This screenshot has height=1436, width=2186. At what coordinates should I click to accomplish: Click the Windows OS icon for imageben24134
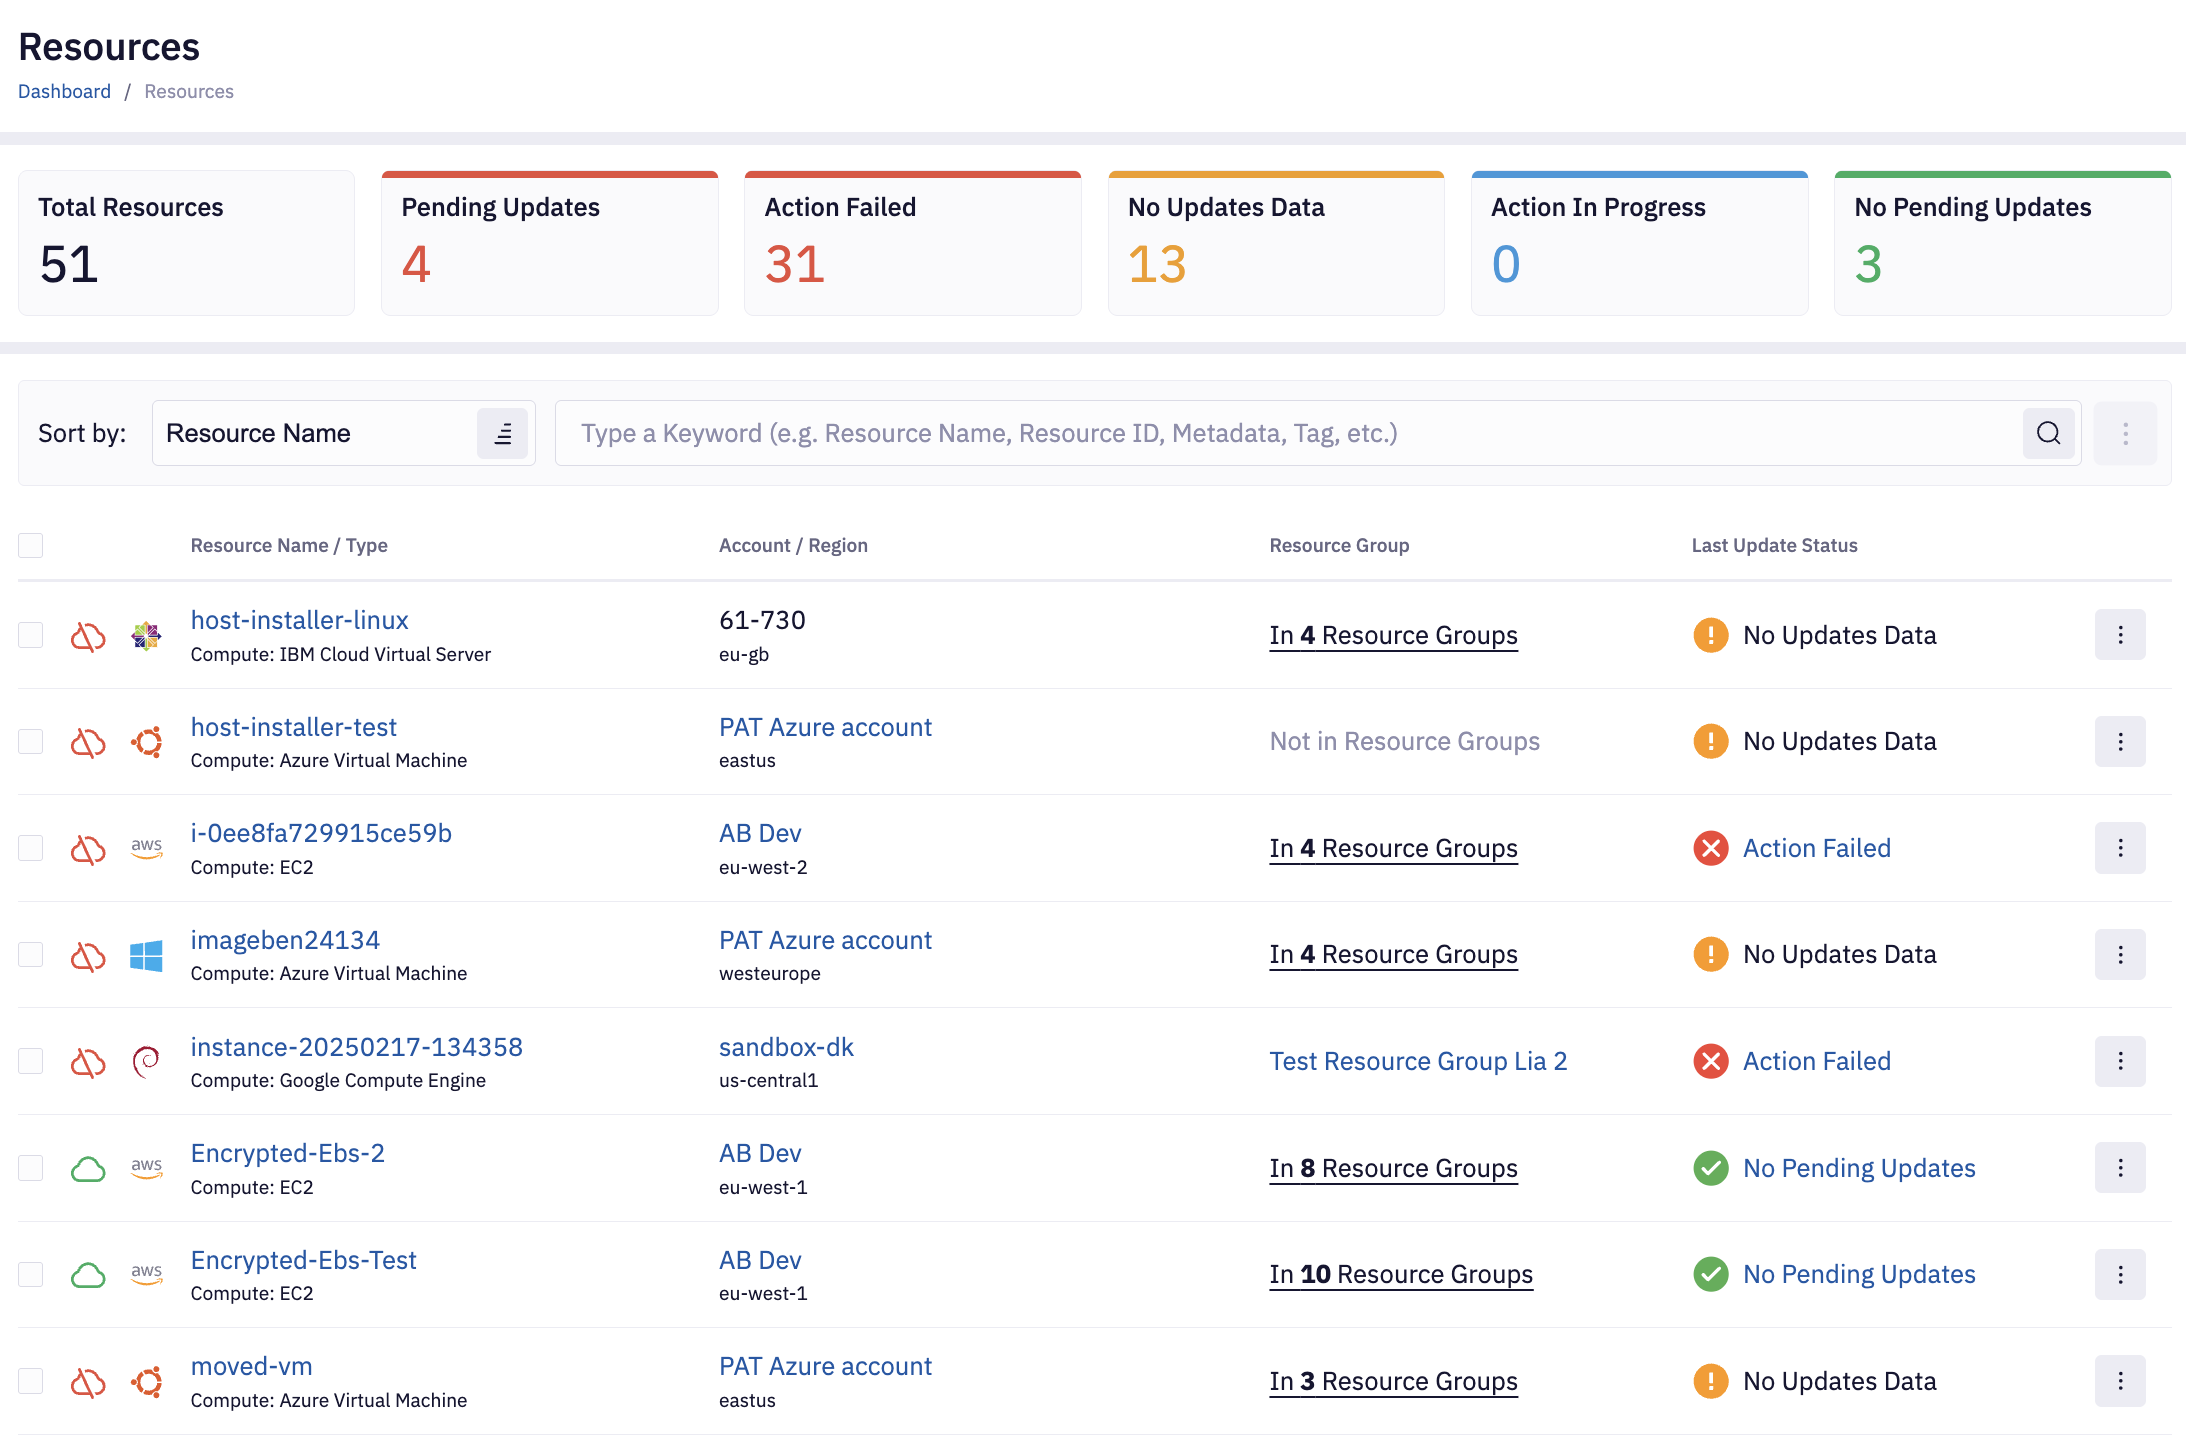(146, 956)
